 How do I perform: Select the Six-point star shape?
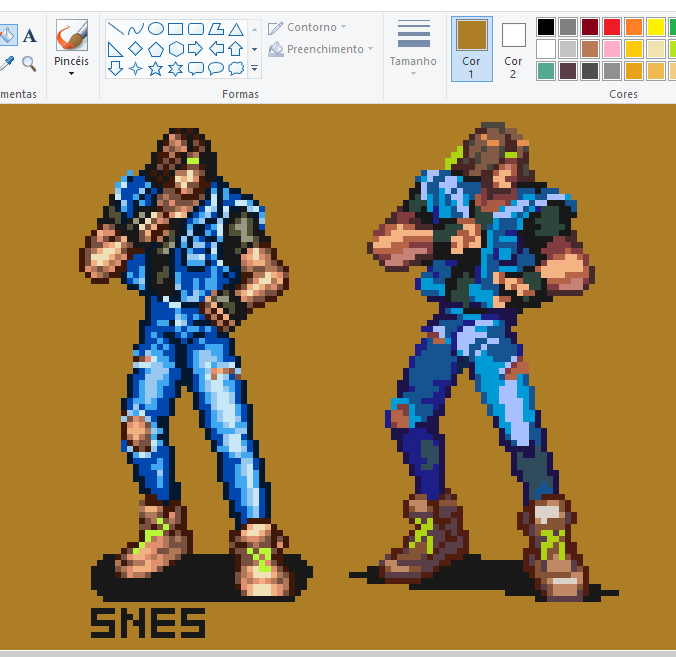click(175, 69)
